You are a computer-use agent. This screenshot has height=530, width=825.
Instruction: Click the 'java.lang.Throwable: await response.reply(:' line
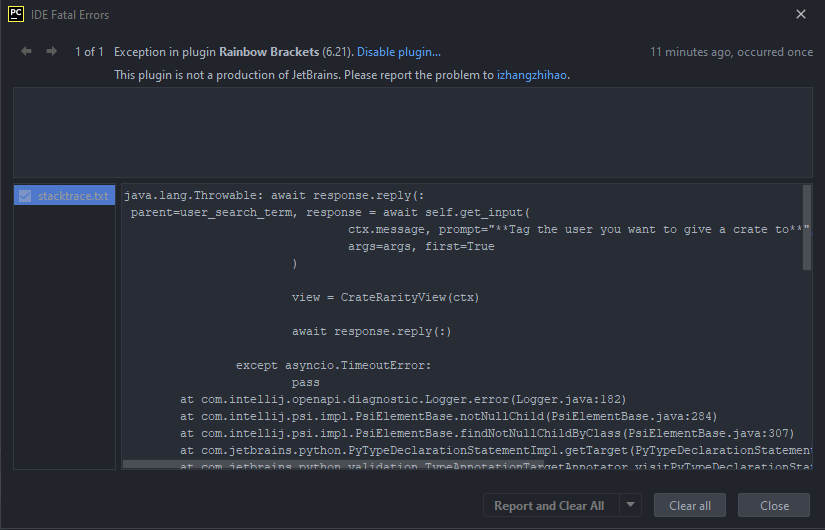click(274, 196)
